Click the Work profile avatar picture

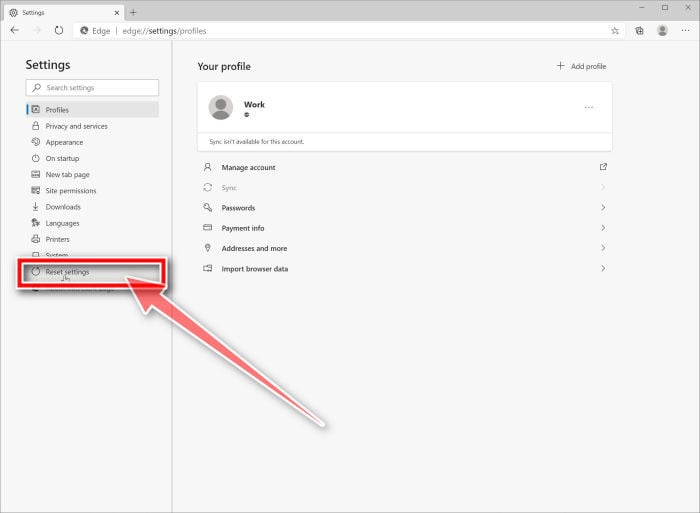click(221, 108)
